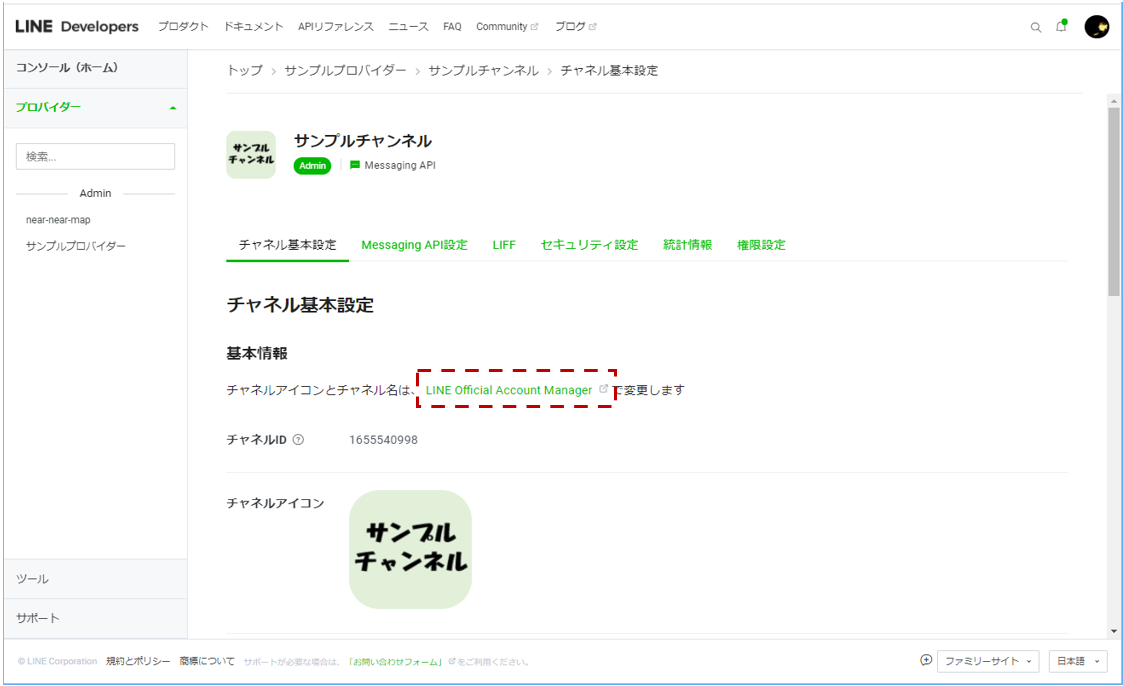Viewport: 1123px width, 686px height.
Task: Open the notification bell icon
Action: point(1061,26)
